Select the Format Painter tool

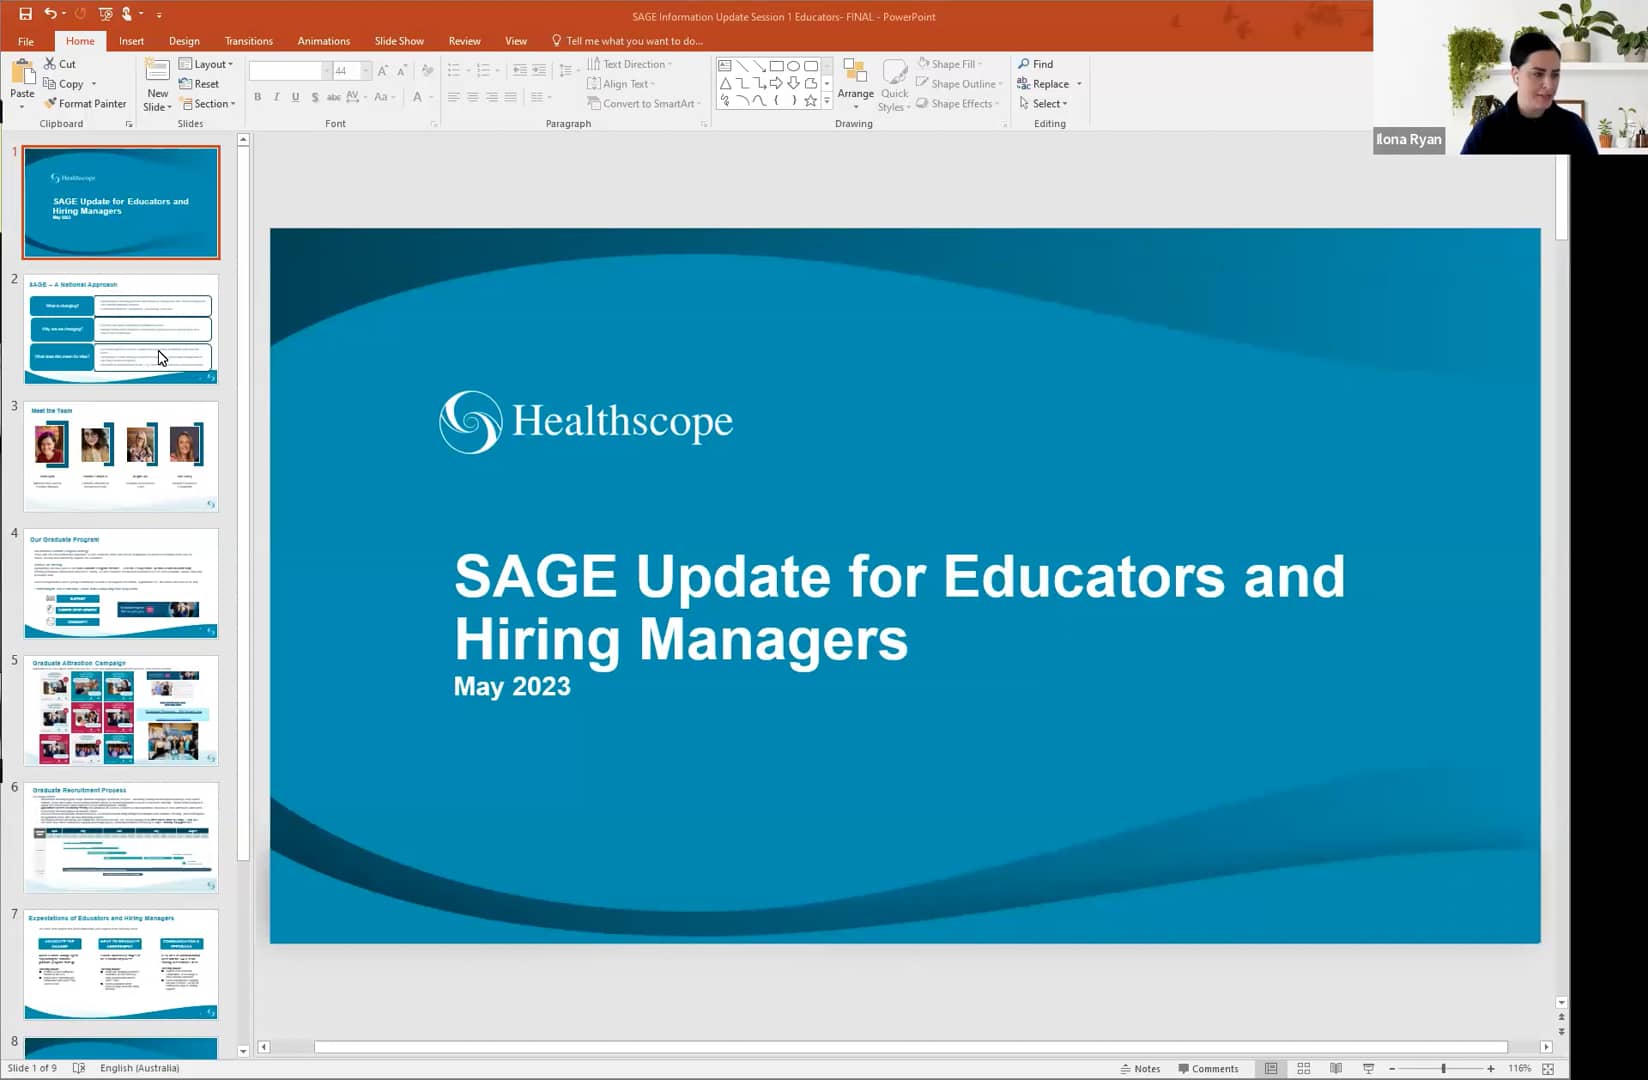pos(86,103)
